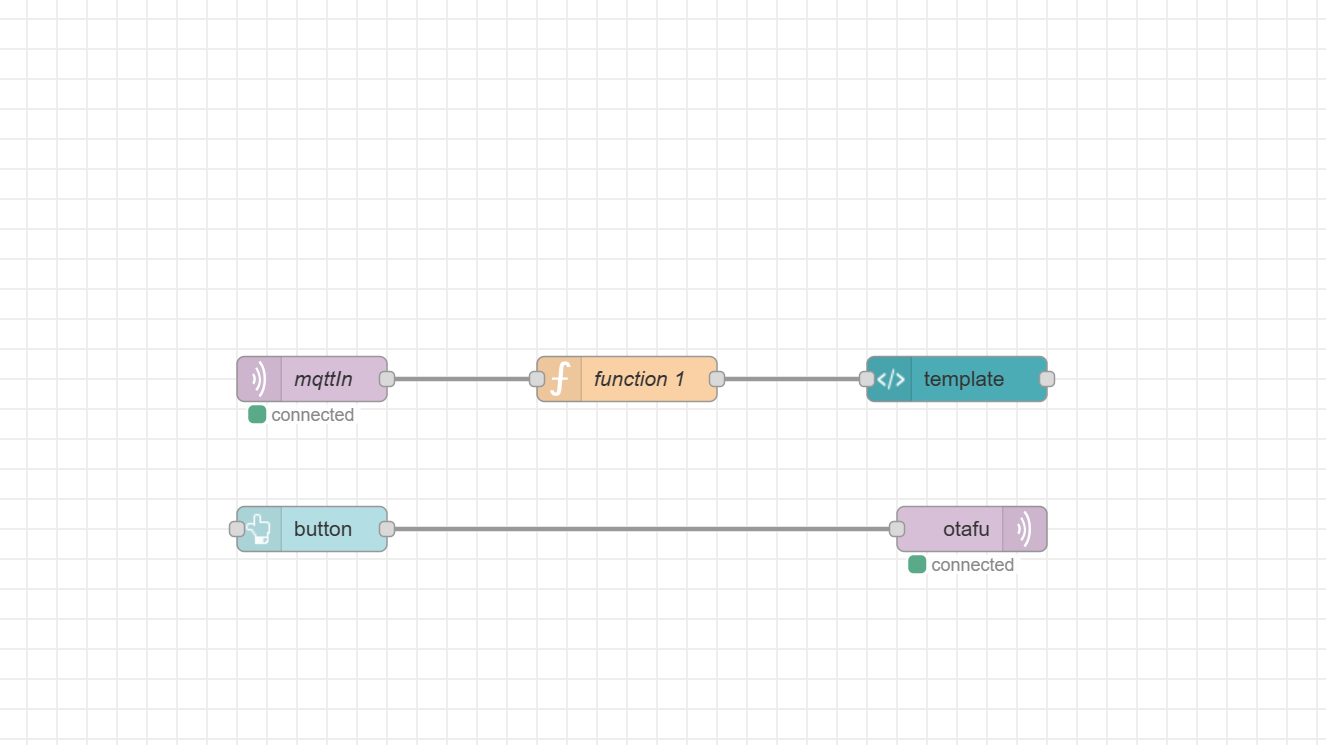Select the button node label
The width and height of the screenshot is (1326, 745).
tap(323, 529)
